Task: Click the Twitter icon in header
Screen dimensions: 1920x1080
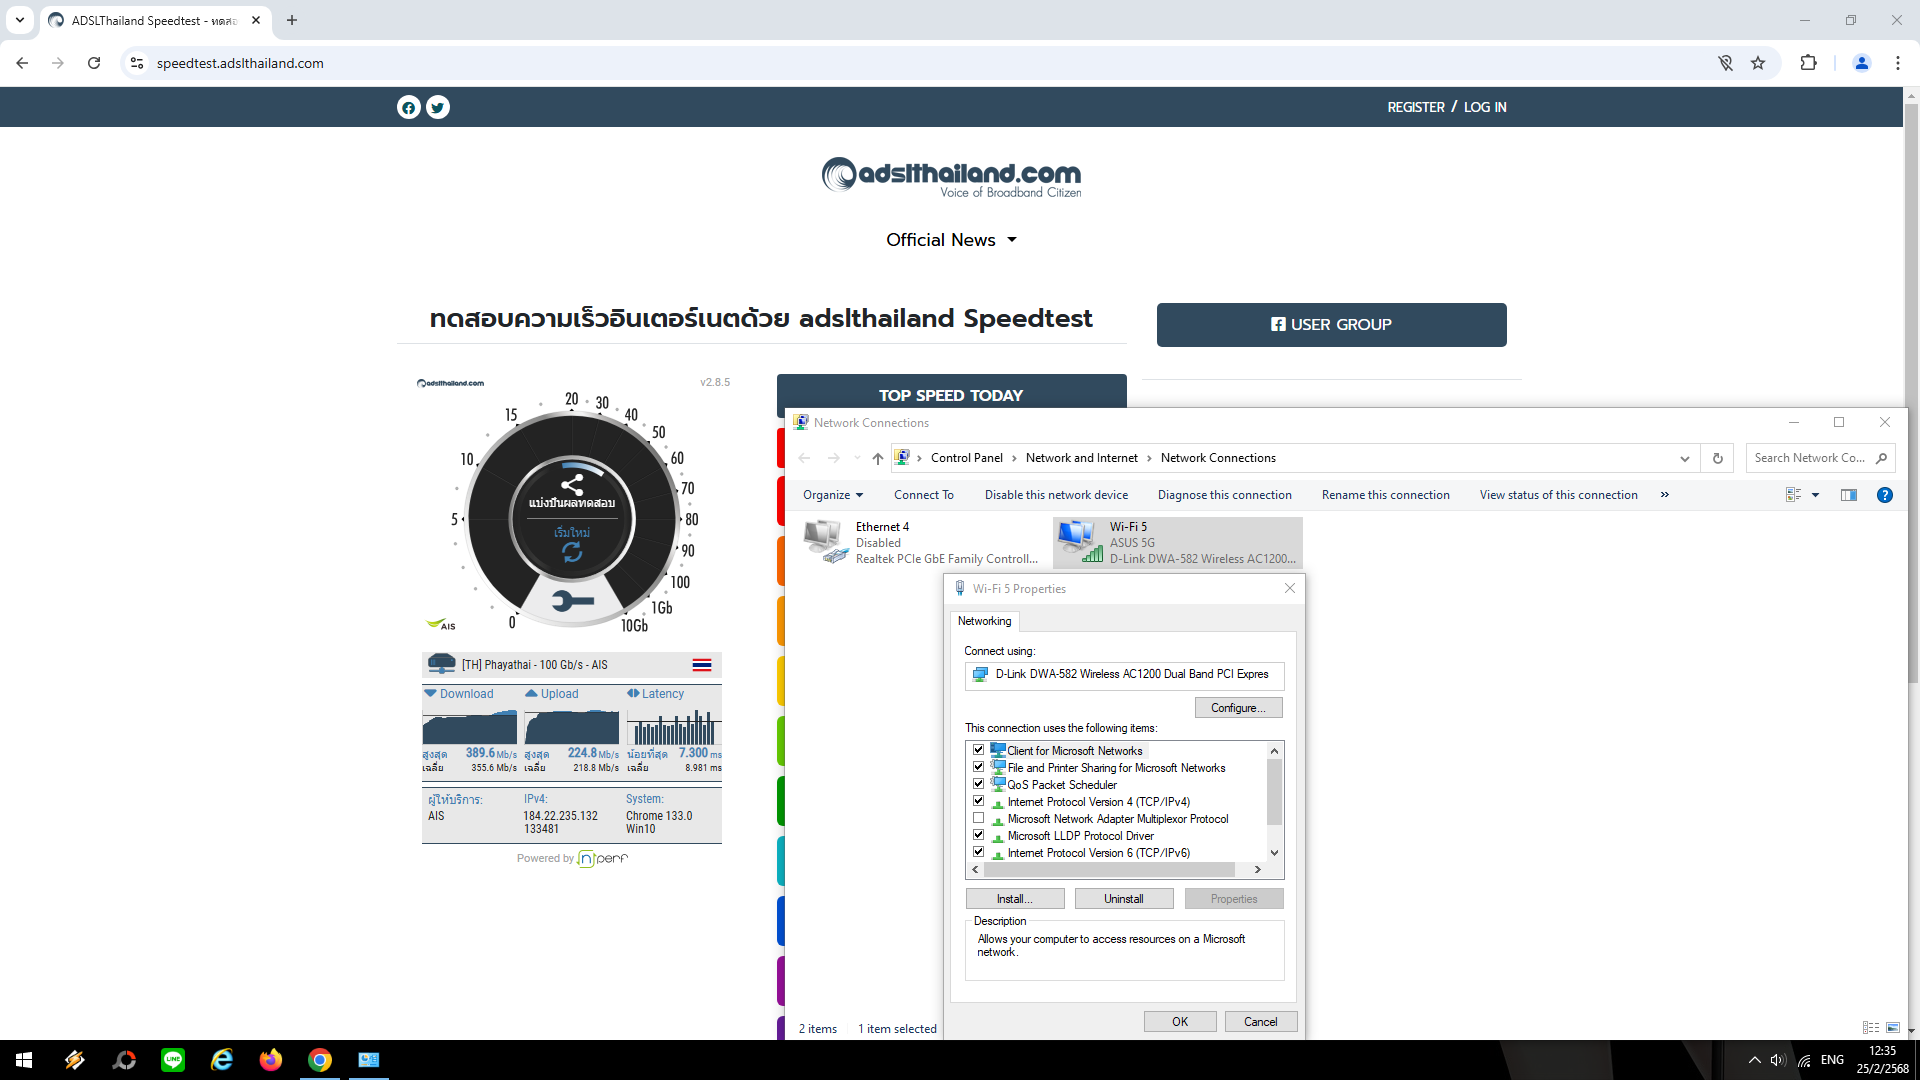Action: 438,107
